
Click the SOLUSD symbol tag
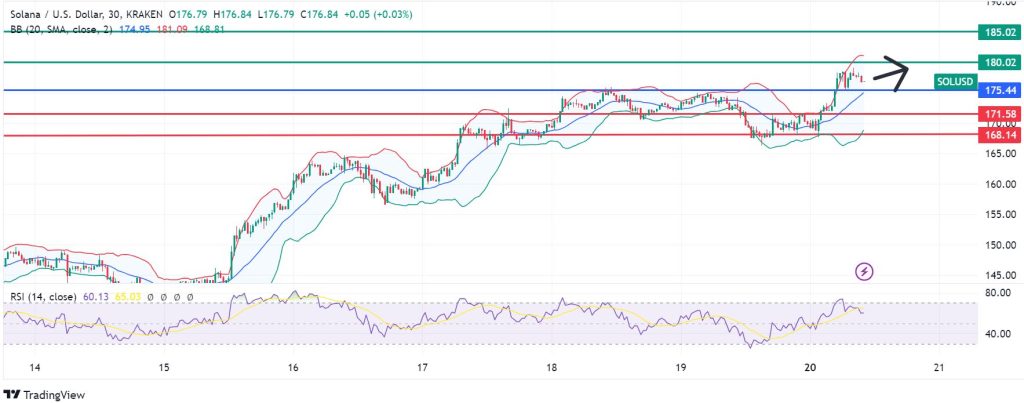pos(954,82)
